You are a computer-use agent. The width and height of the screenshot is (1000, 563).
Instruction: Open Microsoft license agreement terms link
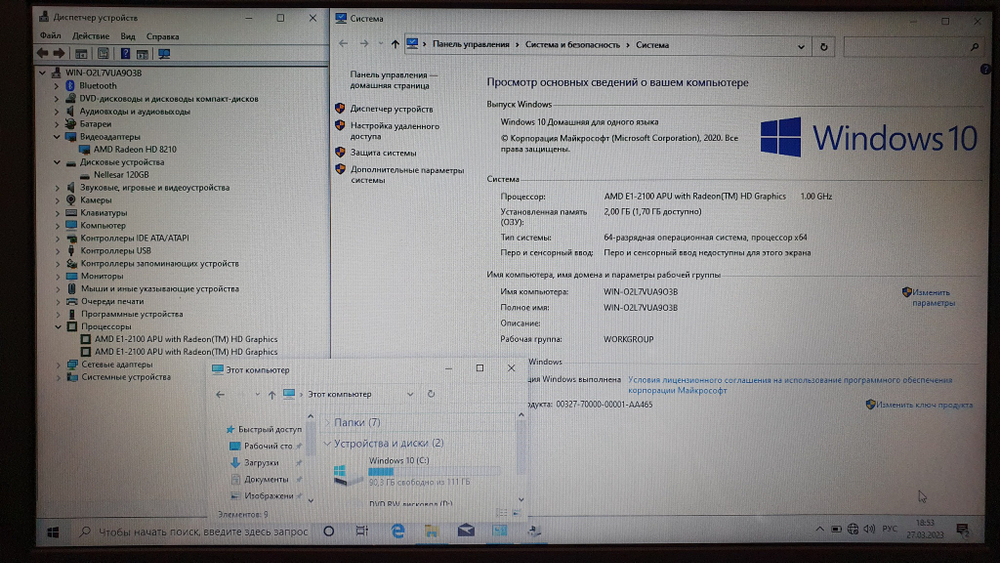pos(790,385)
